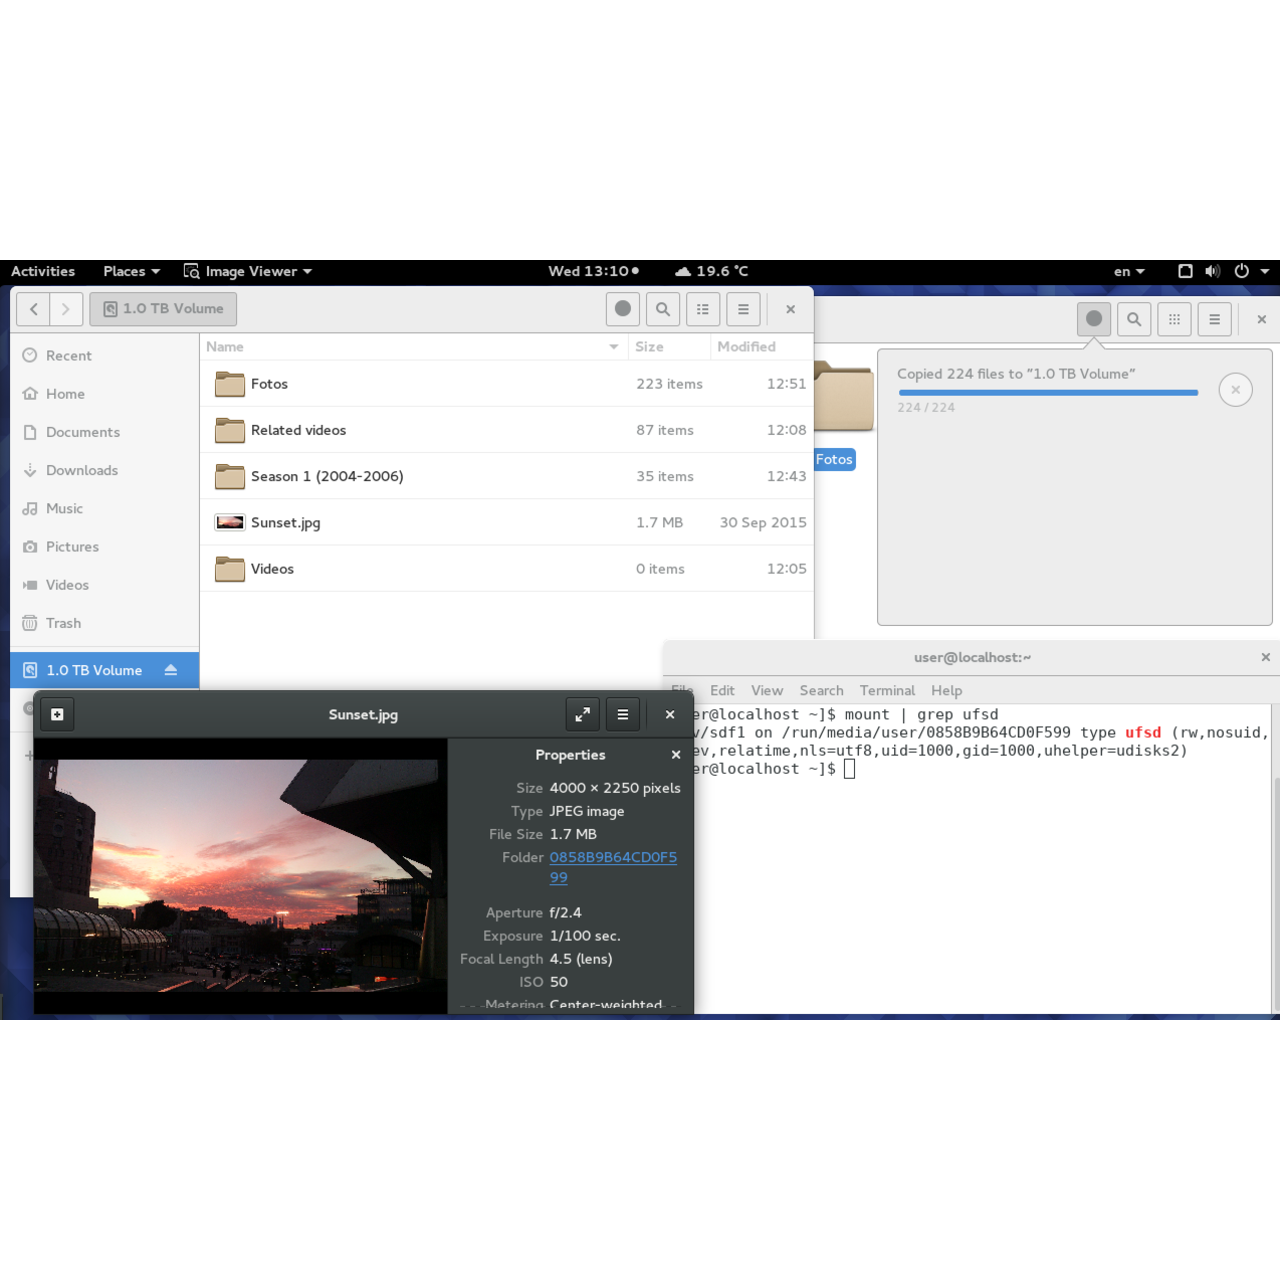Open search in the front Files window

[662, 309]
